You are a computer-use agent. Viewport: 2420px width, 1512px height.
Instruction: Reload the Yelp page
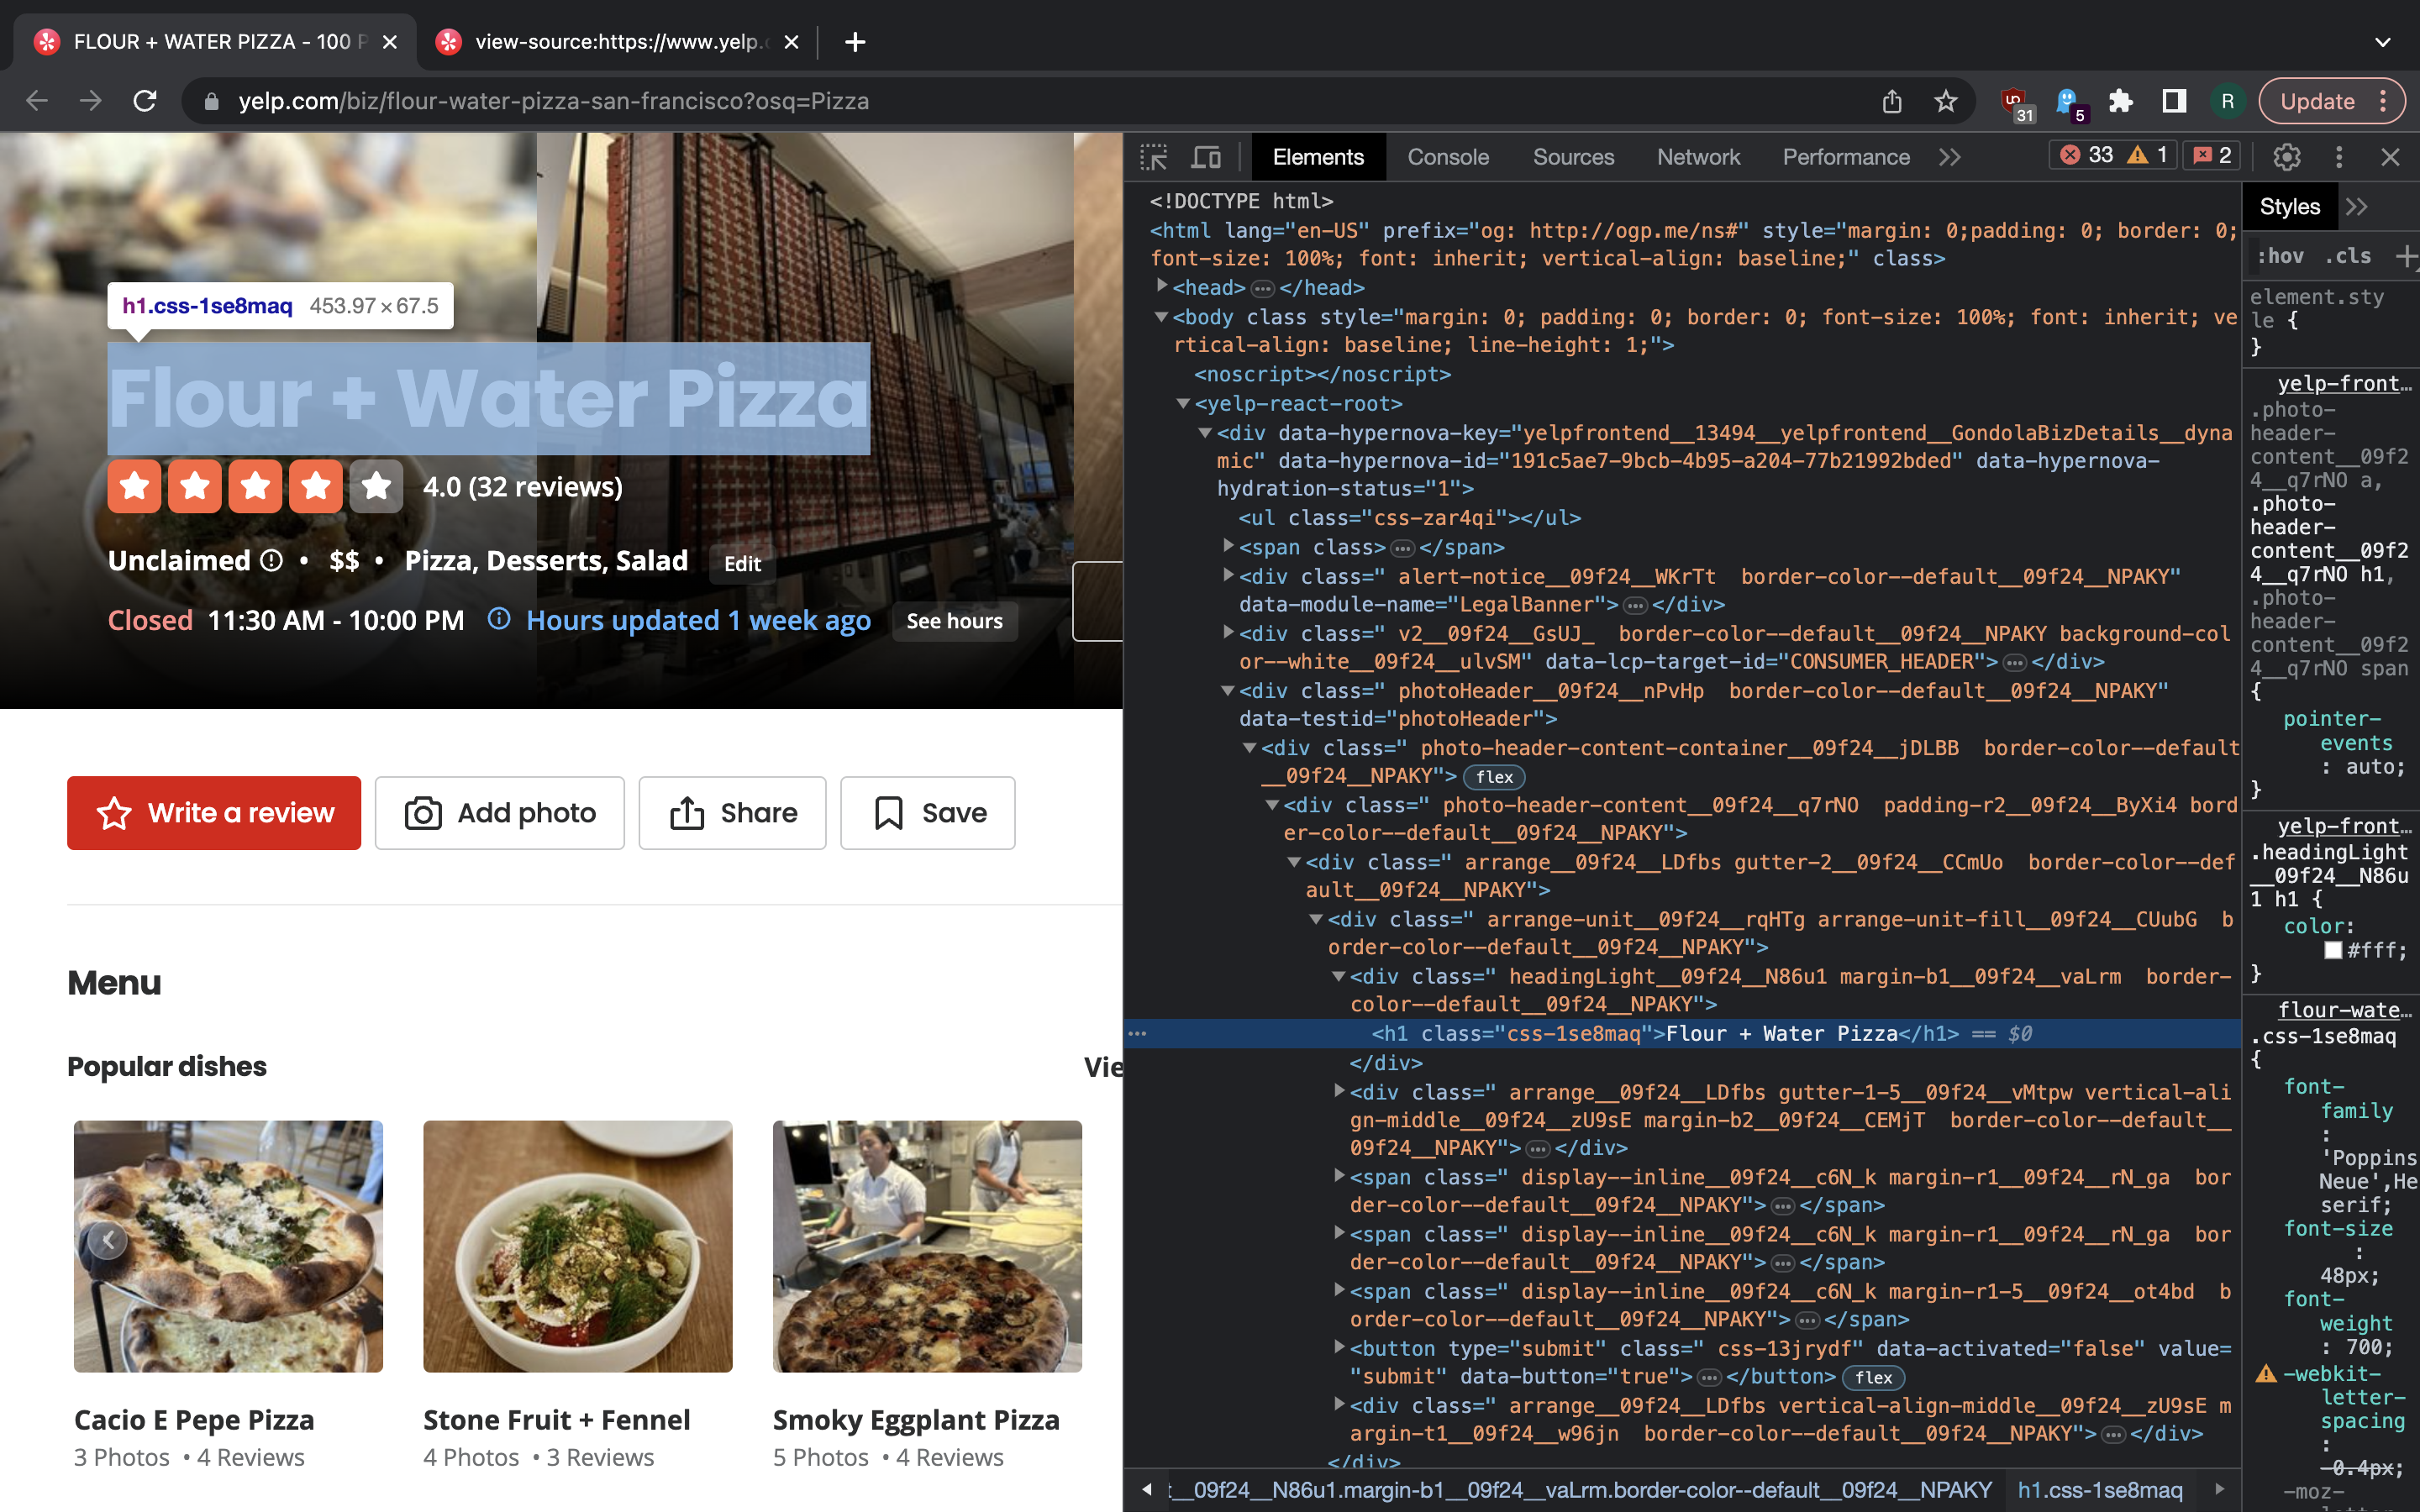145,101
